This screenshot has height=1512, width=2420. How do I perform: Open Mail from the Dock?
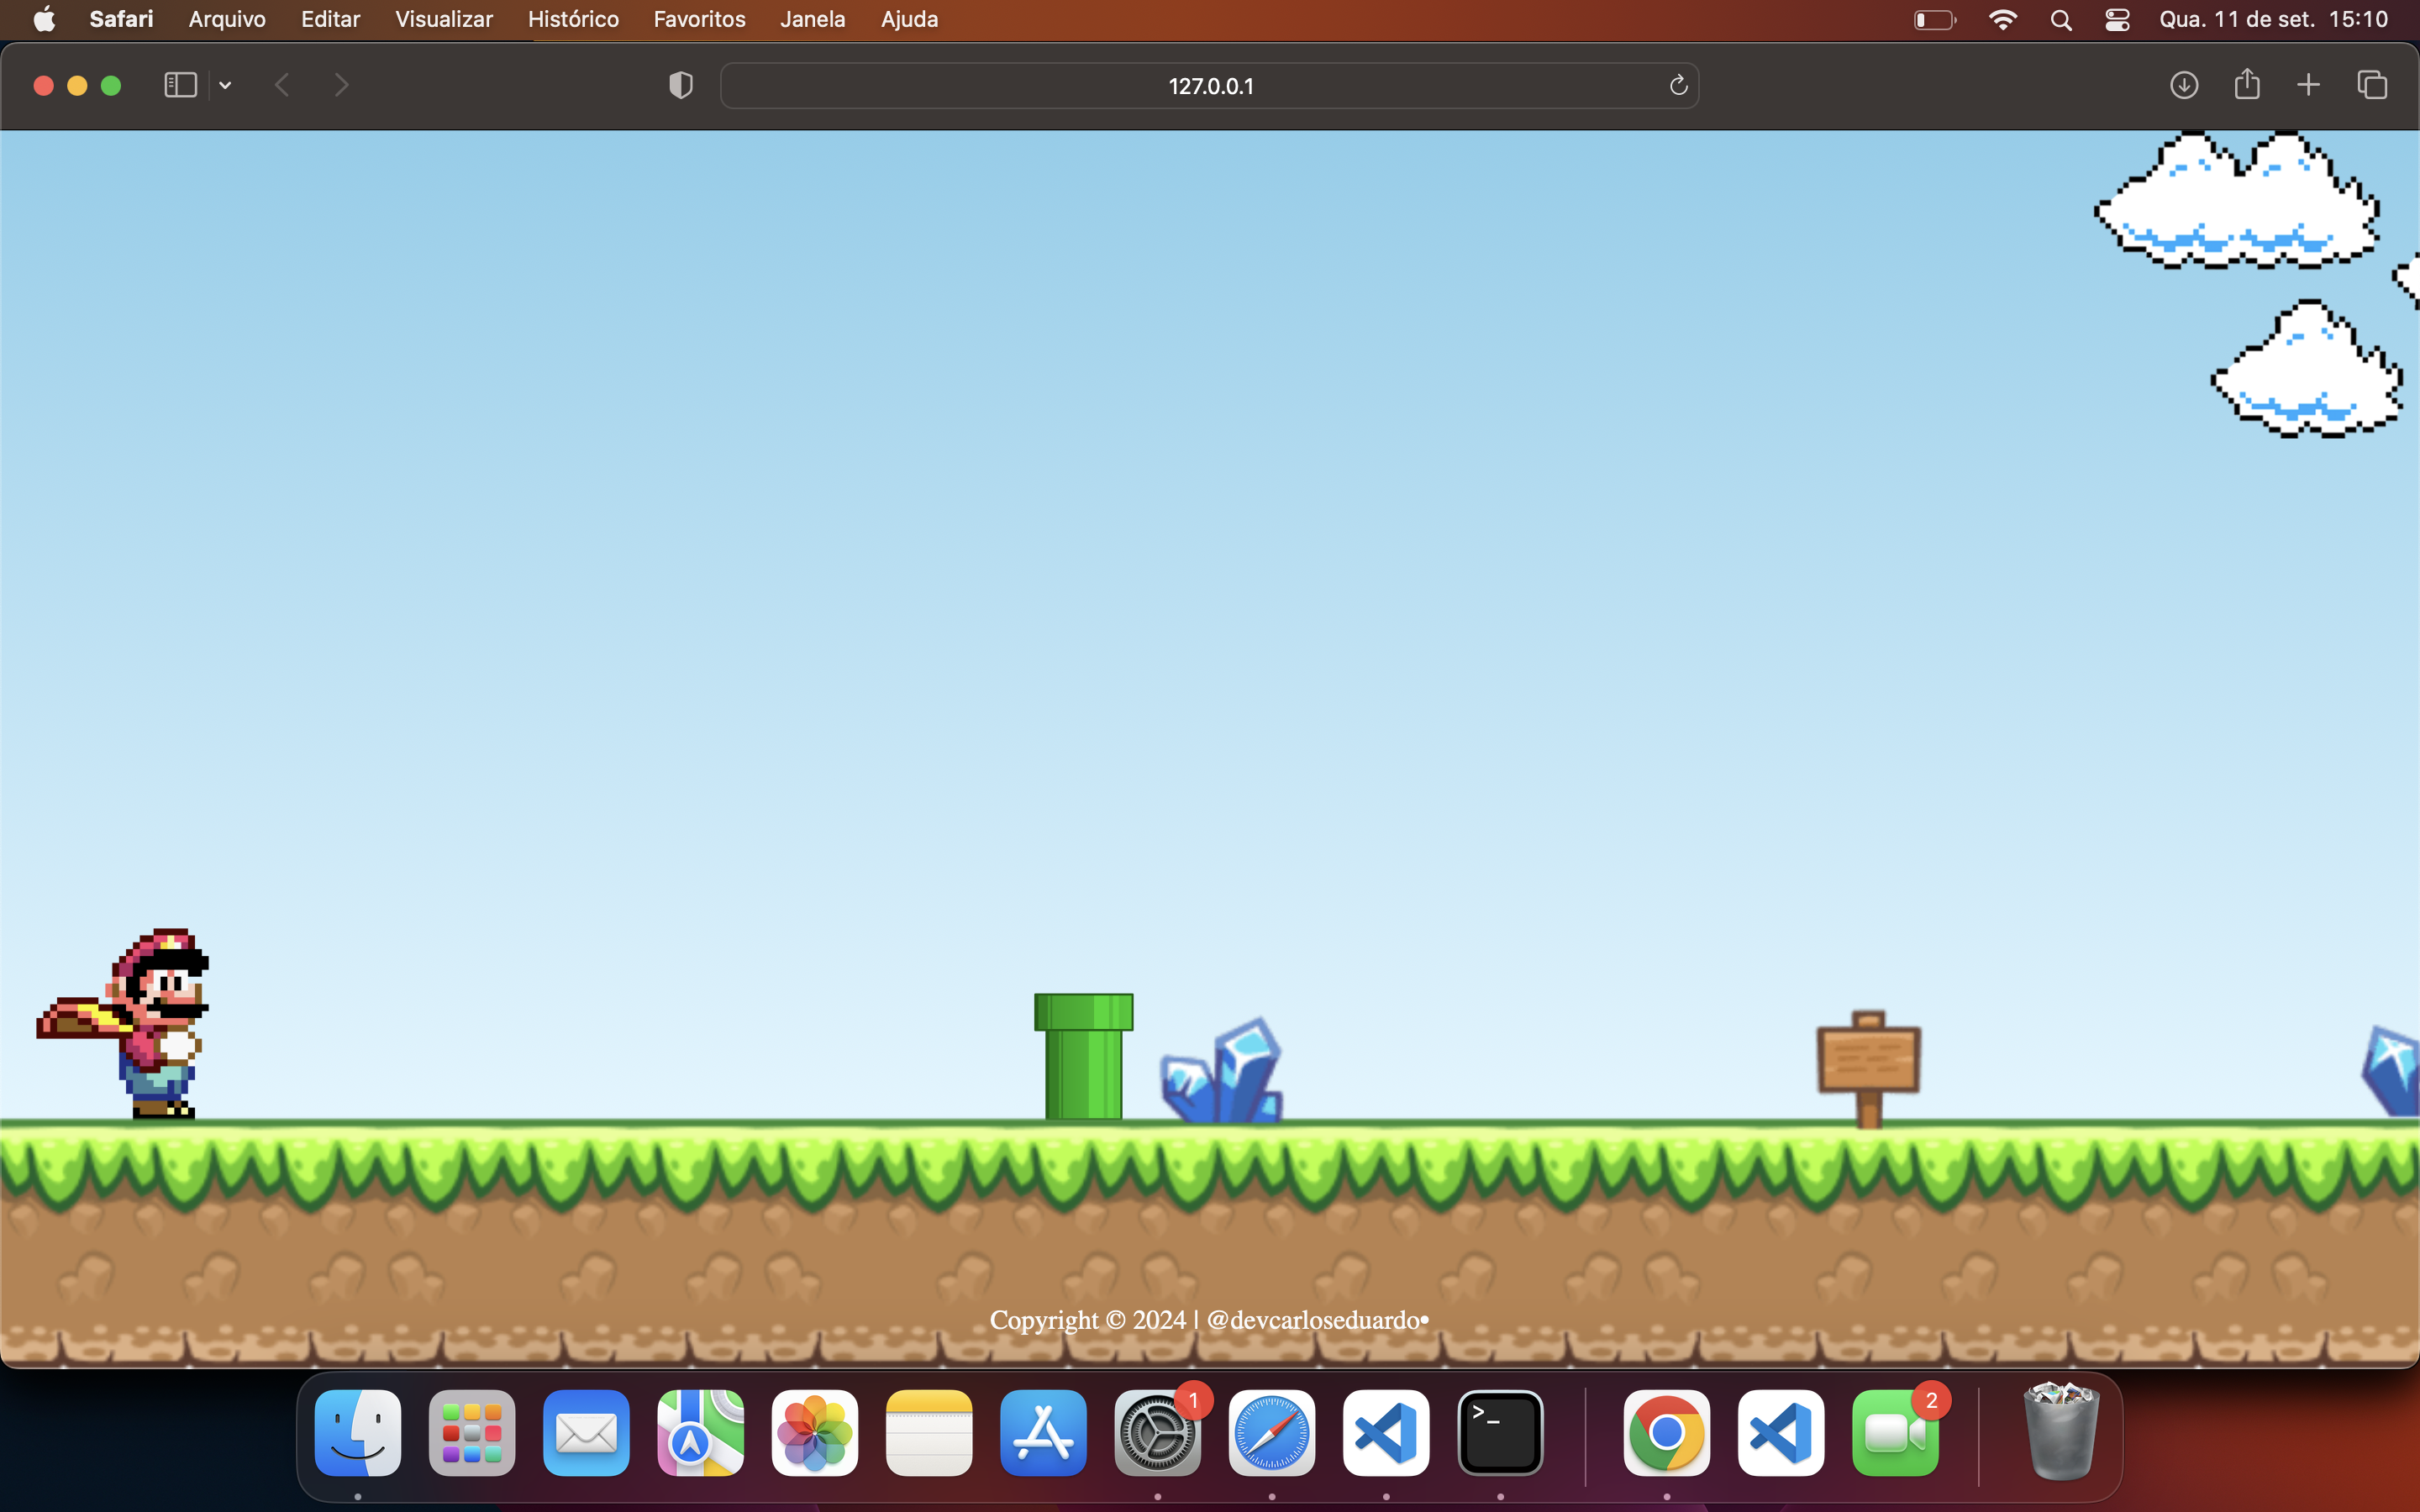coord(586,1433)
